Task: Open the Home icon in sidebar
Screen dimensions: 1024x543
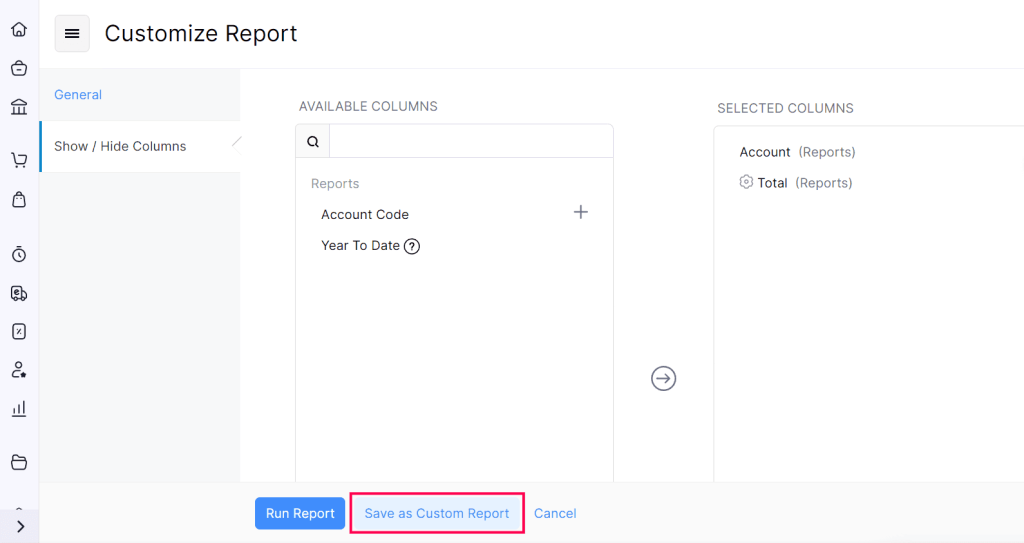Action: [19, 29]
